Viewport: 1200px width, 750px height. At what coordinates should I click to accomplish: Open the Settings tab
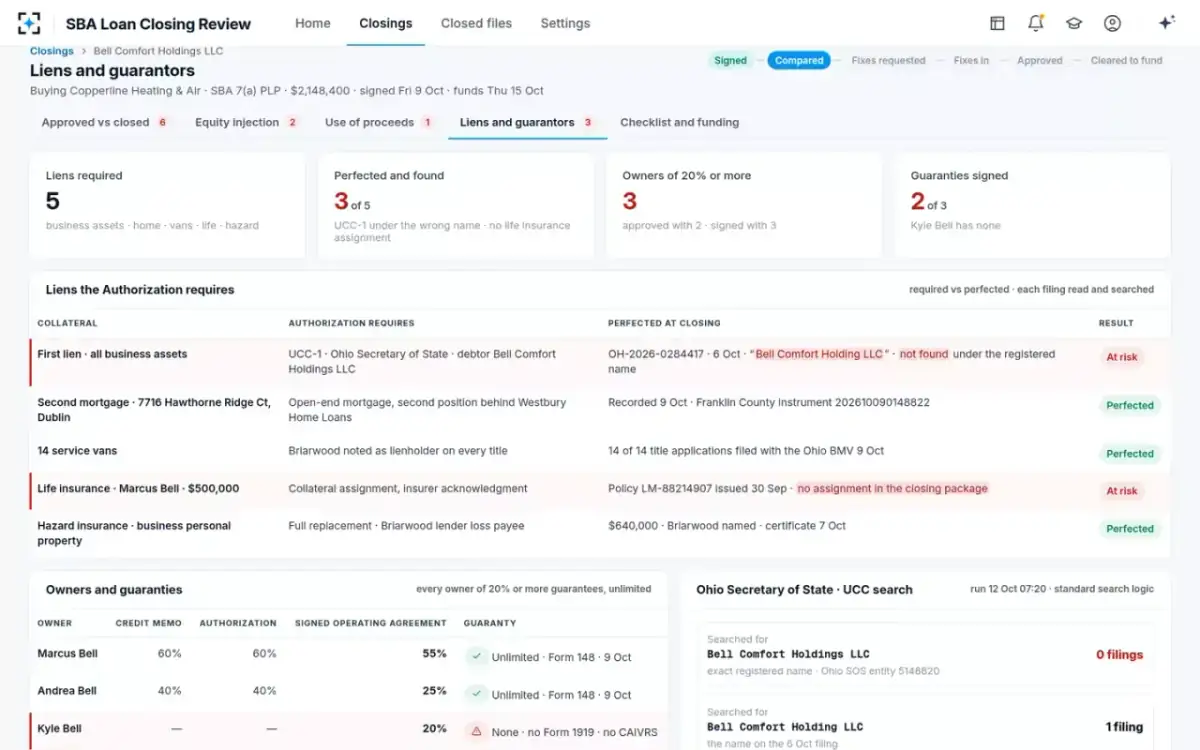tap(565, 23)
